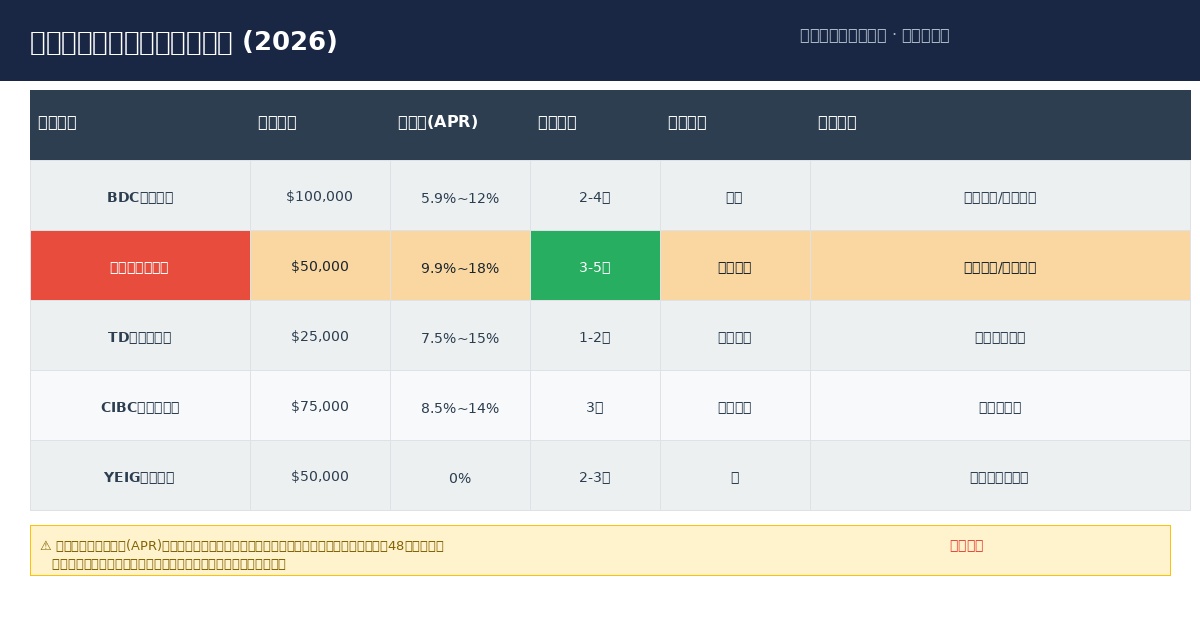Screen dimensions: 1200x630
Task: Click the red highlighted row name cell
Action: point(140,267)
